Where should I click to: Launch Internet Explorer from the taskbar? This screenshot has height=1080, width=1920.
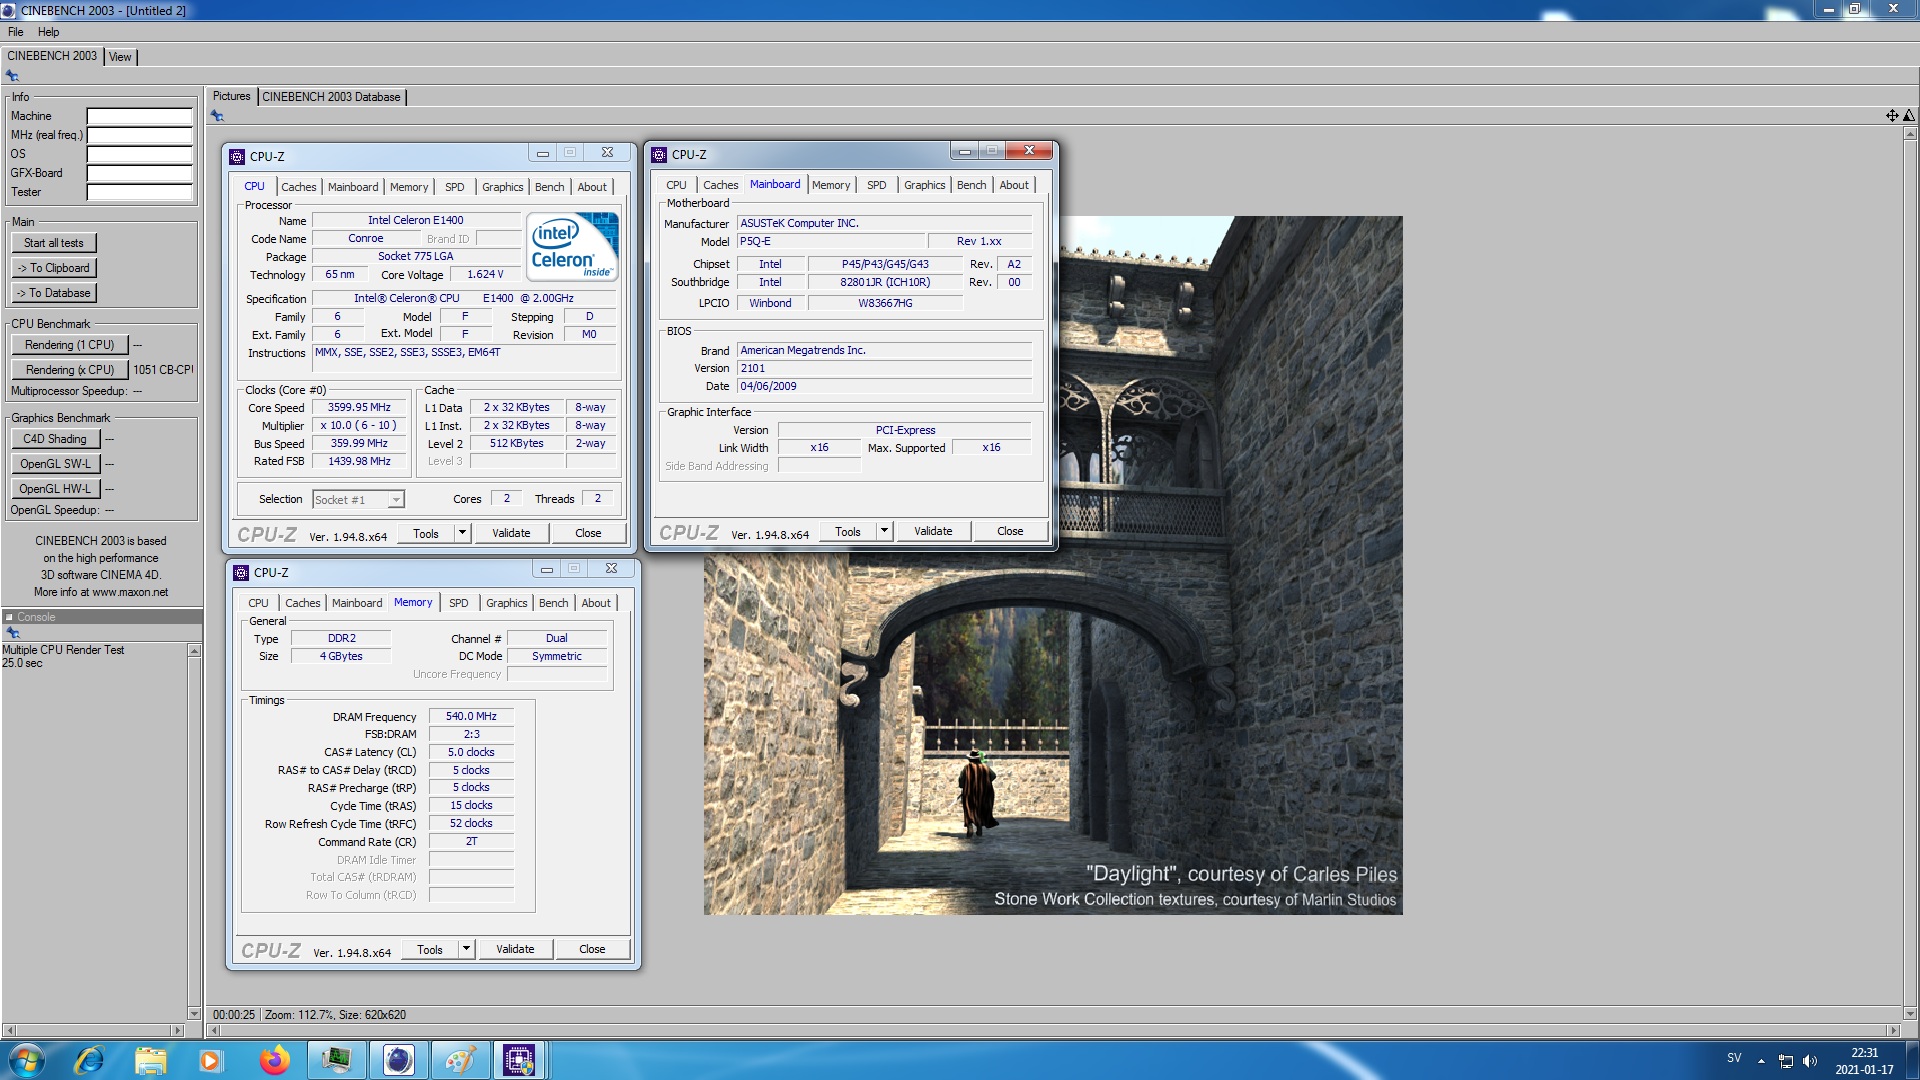pos(89,1060)
